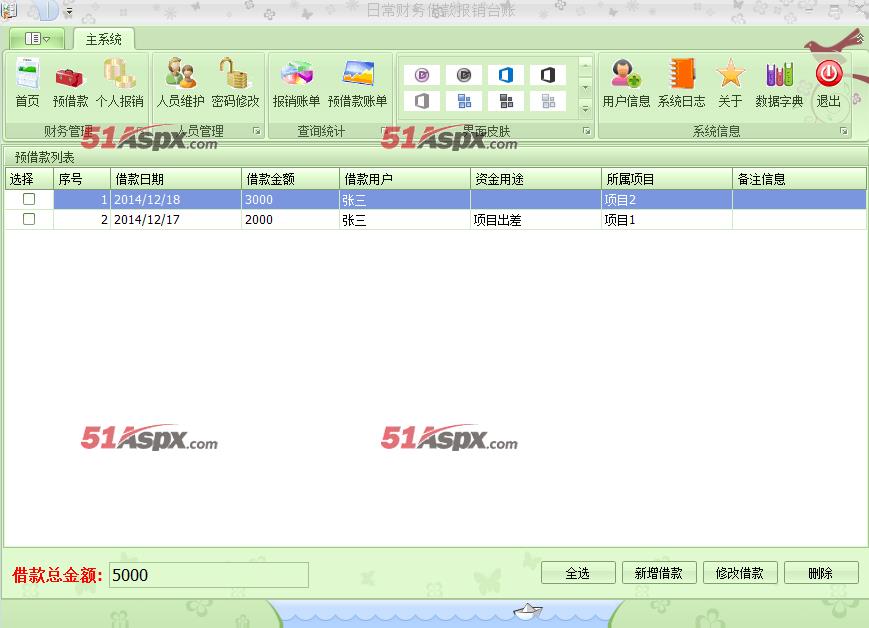
Task: Sort by the 备注信息 column header
Action: [799, 179]
